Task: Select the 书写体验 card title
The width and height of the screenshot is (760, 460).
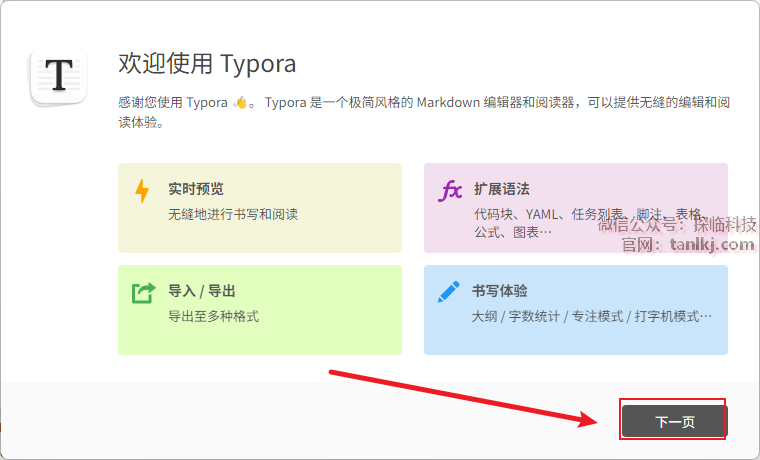Action: [500, 291]
